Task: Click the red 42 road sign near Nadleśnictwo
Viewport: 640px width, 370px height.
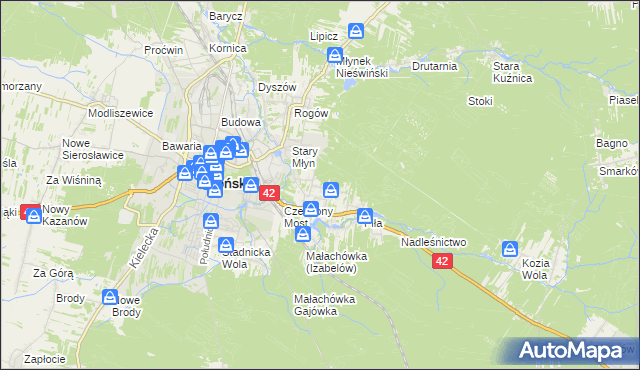Action: tap(442, 261)
